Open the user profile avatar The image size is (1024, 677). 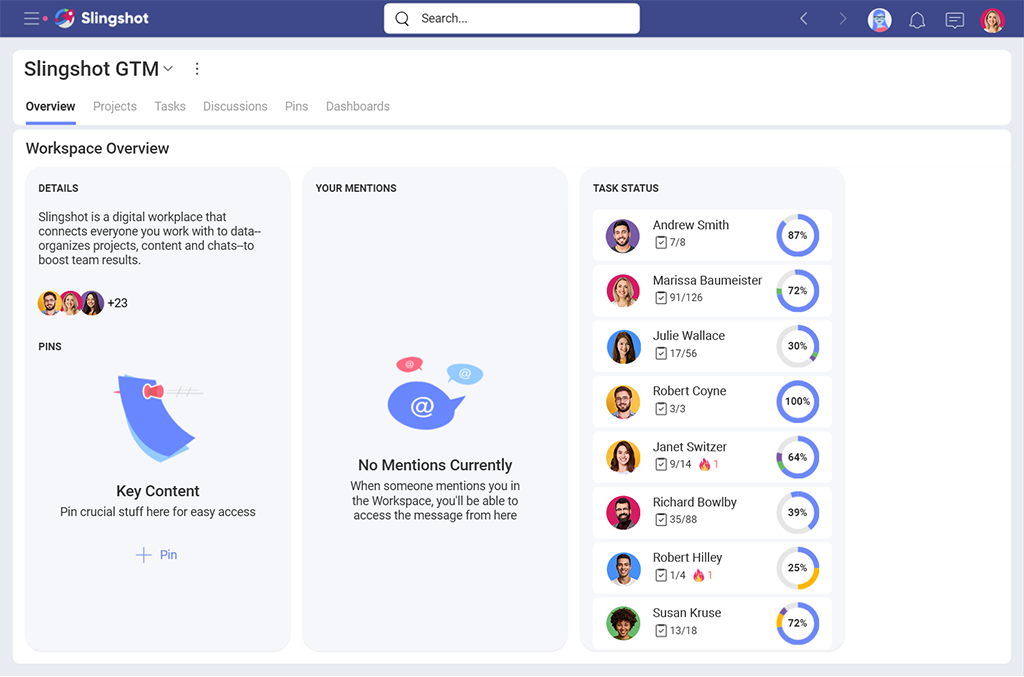(x=992, y=20)
